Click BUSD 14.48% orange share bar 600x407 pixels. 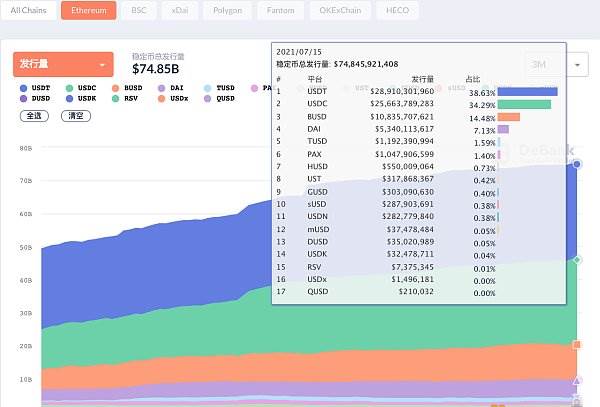click(x=509, y=117)
